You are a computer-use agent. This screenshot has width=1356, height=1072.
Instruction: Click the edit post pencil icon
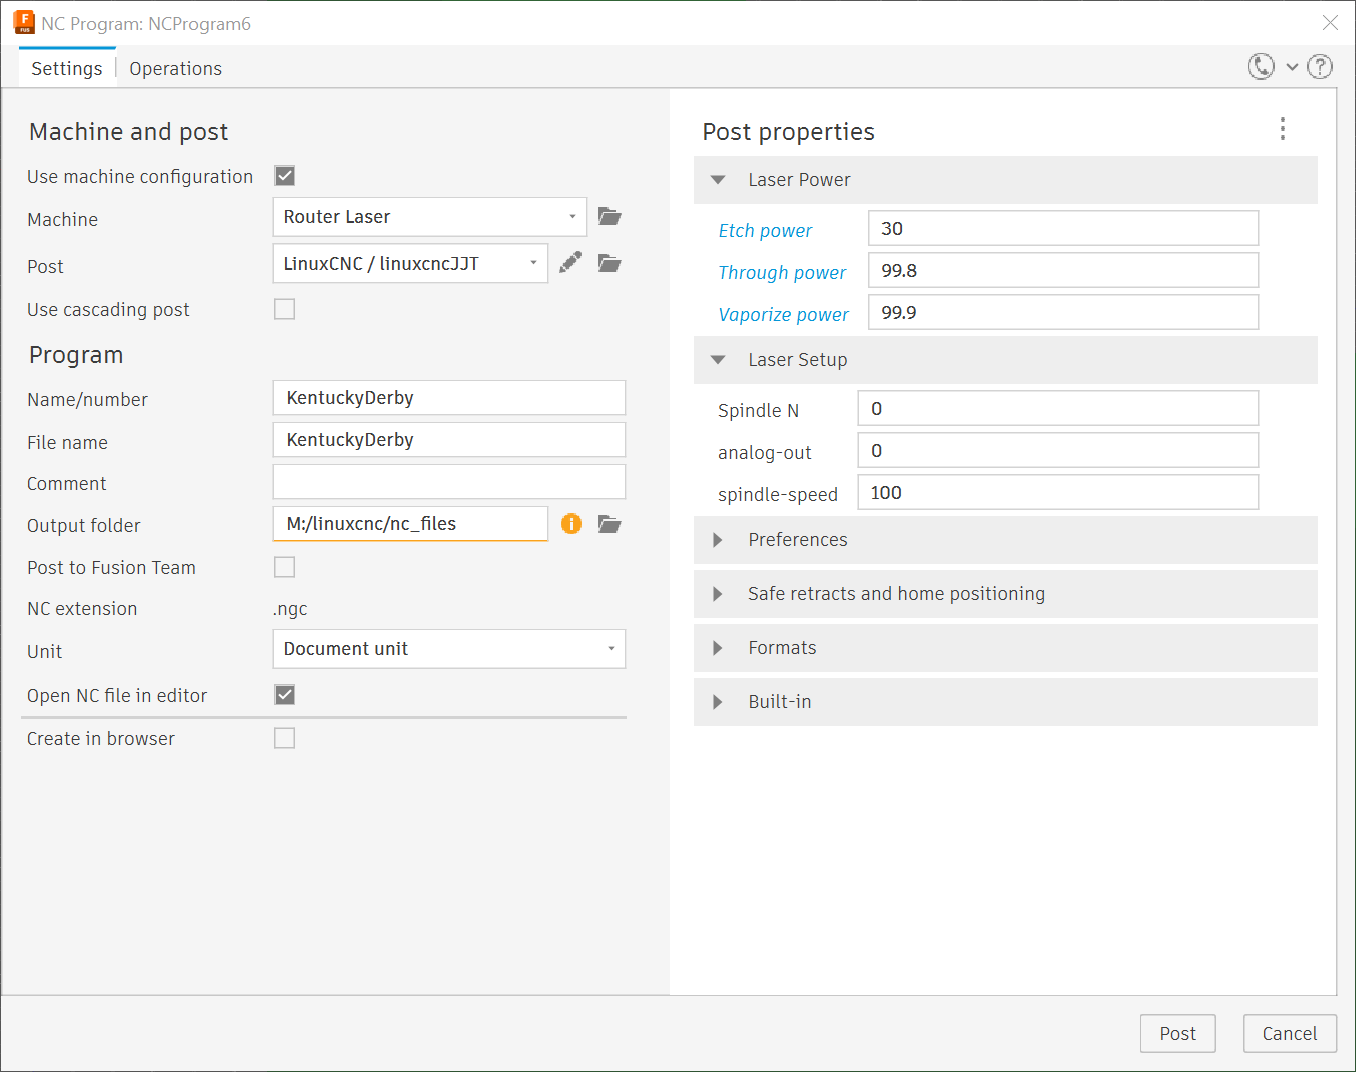(x=570, y=263)
